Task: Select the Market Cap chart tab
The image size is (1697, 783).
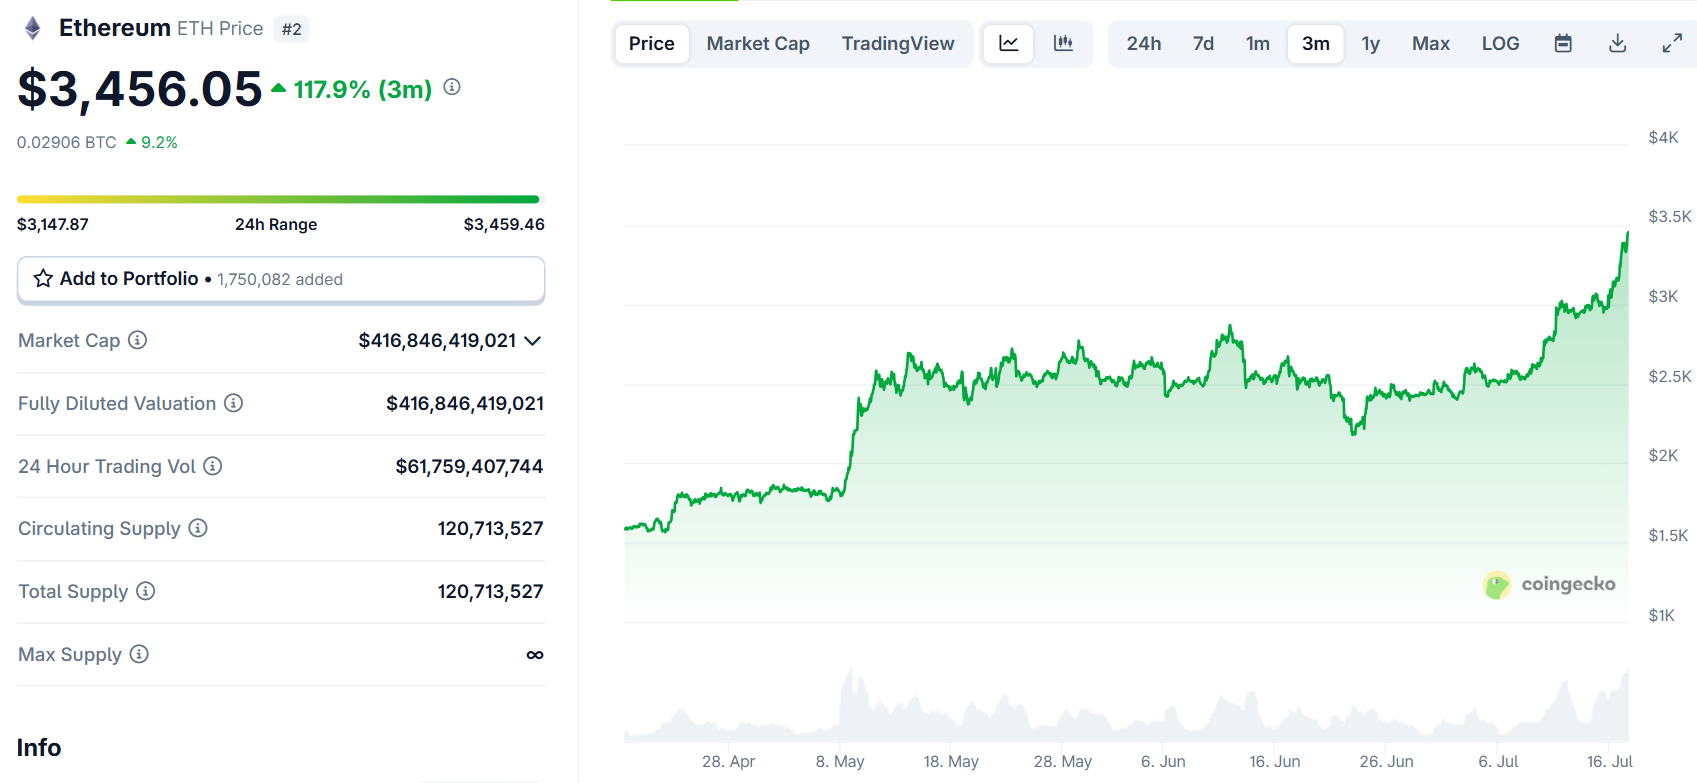Action: [758, 43]
